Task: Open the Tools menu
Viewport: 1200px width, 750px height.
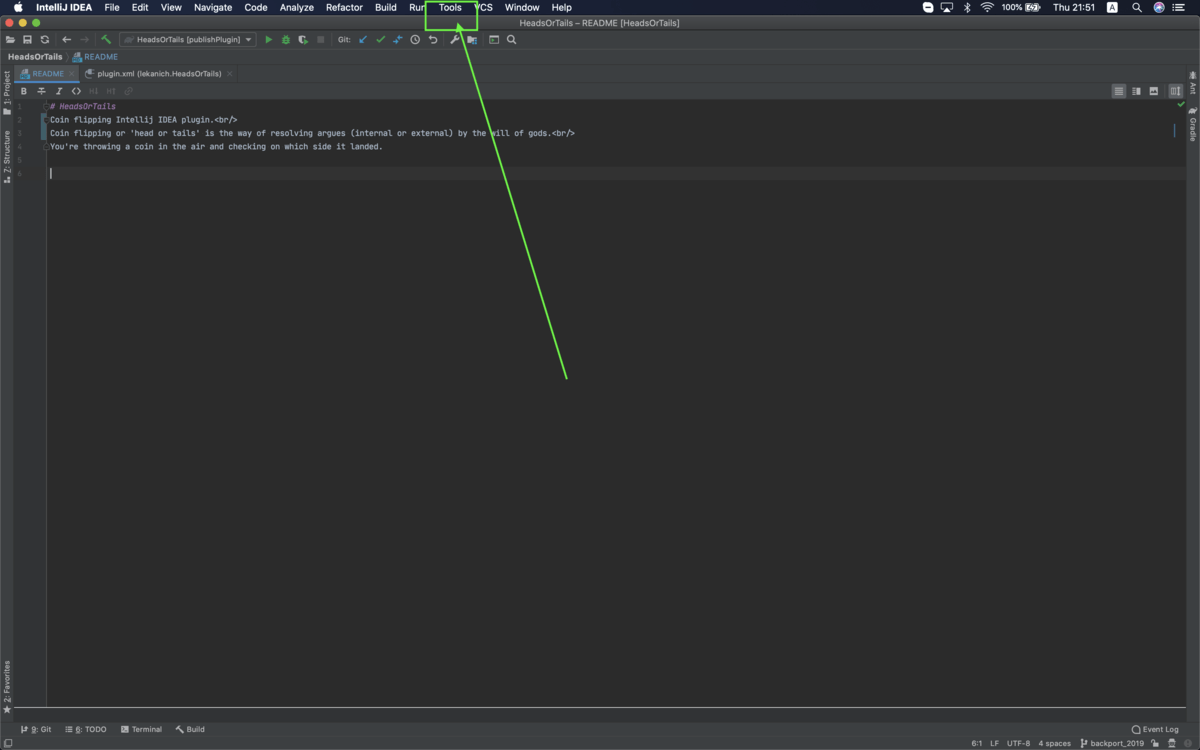Action: 449,7
